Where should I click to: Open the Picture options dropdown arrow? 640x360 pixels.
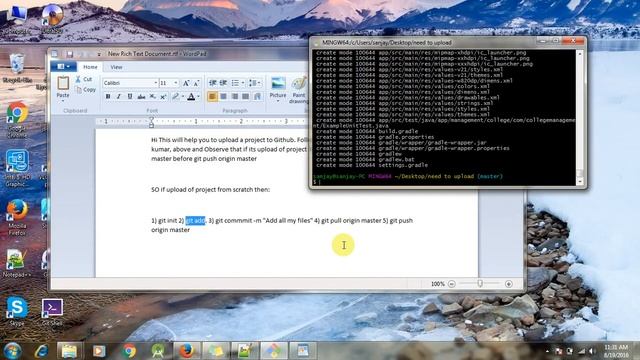coord(278,100)
